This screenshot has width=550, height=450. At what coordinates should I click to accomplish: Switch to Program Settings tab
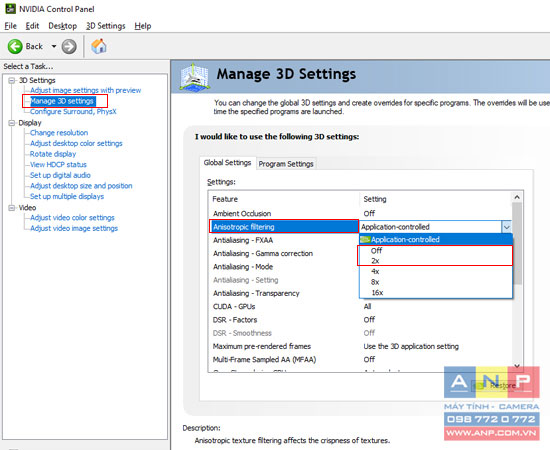(x=286, y=164)
